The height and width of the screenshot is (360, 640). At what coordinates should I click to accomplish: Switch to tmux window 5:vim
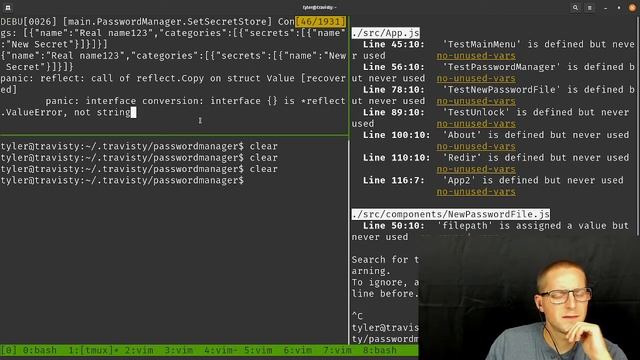click(x=258, y=350)
